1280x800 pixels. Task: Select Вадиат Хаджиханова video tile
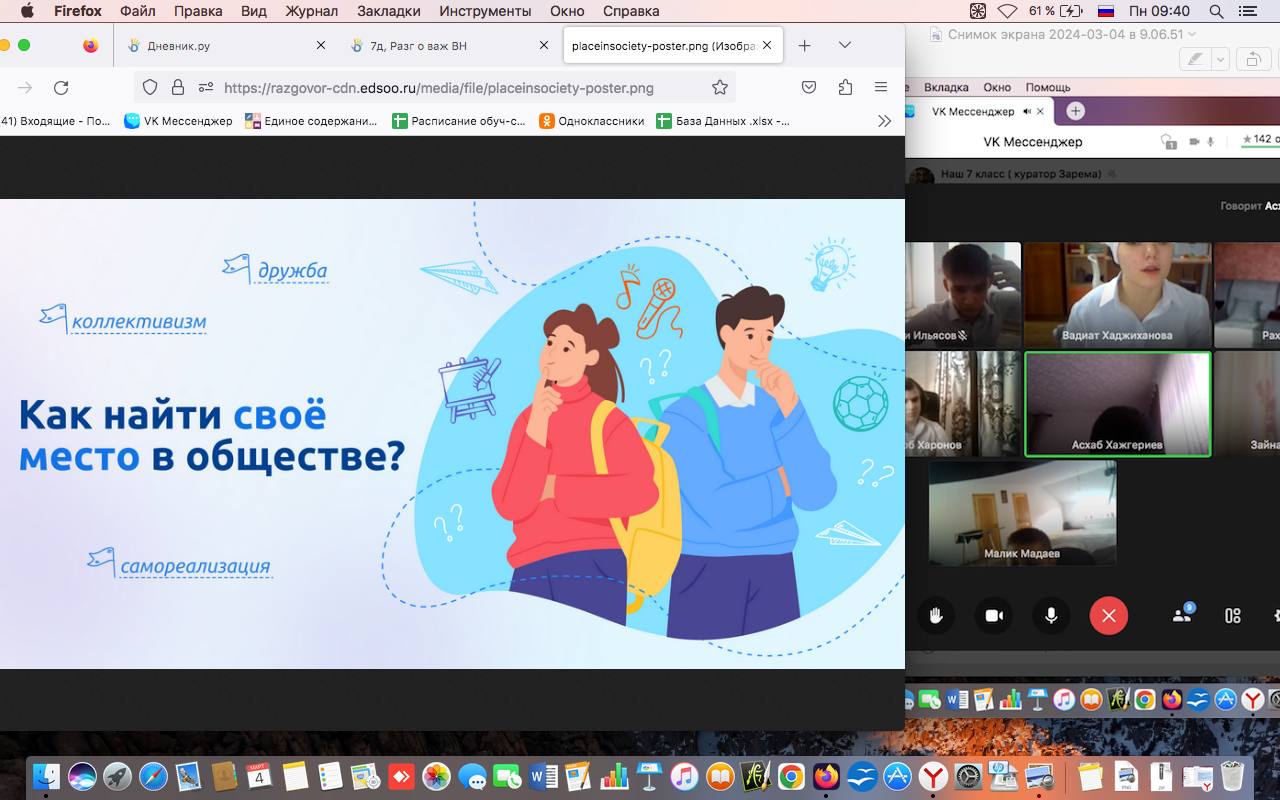(x=1117, y=294)
